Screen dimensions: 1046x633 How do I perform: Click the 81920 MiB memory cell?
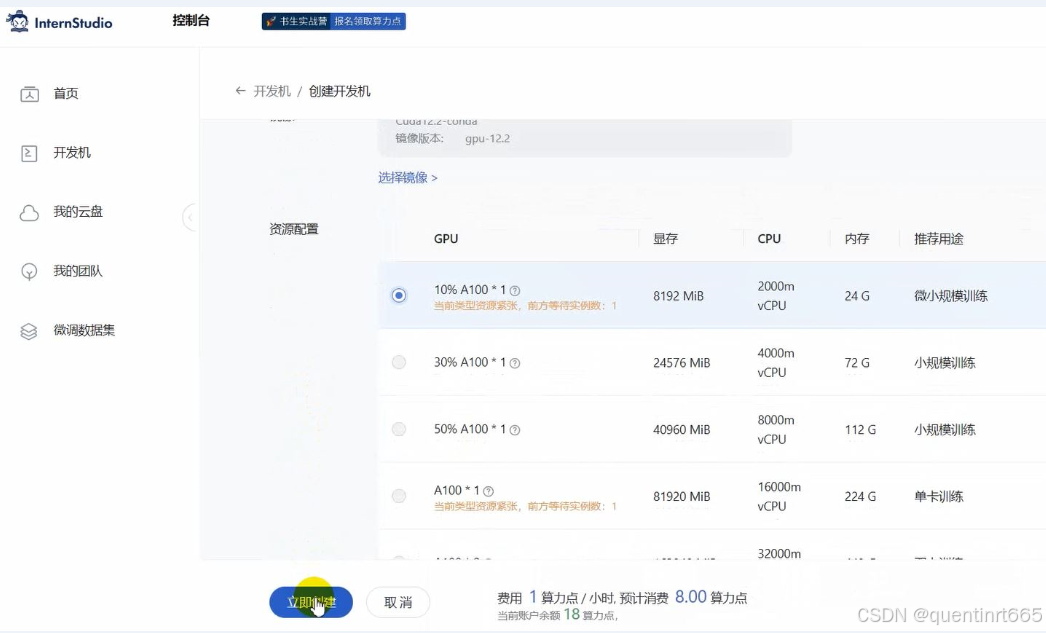pos(682,496)
